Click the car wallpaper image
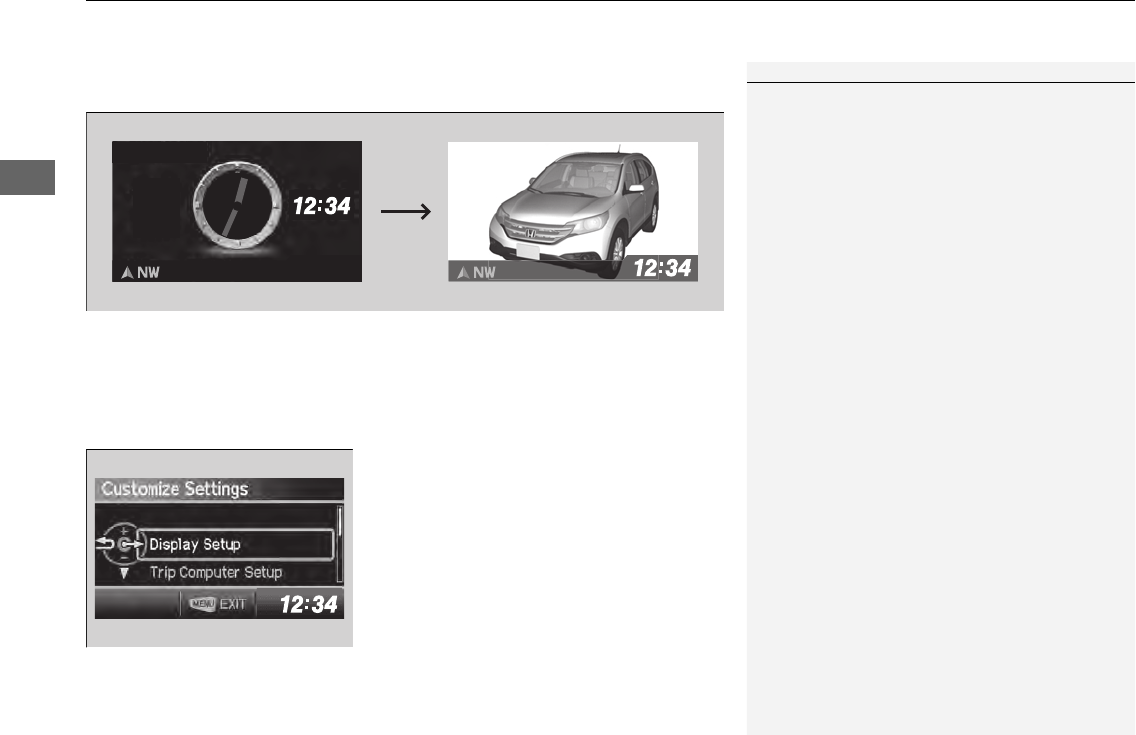 [x=573, y=211]
